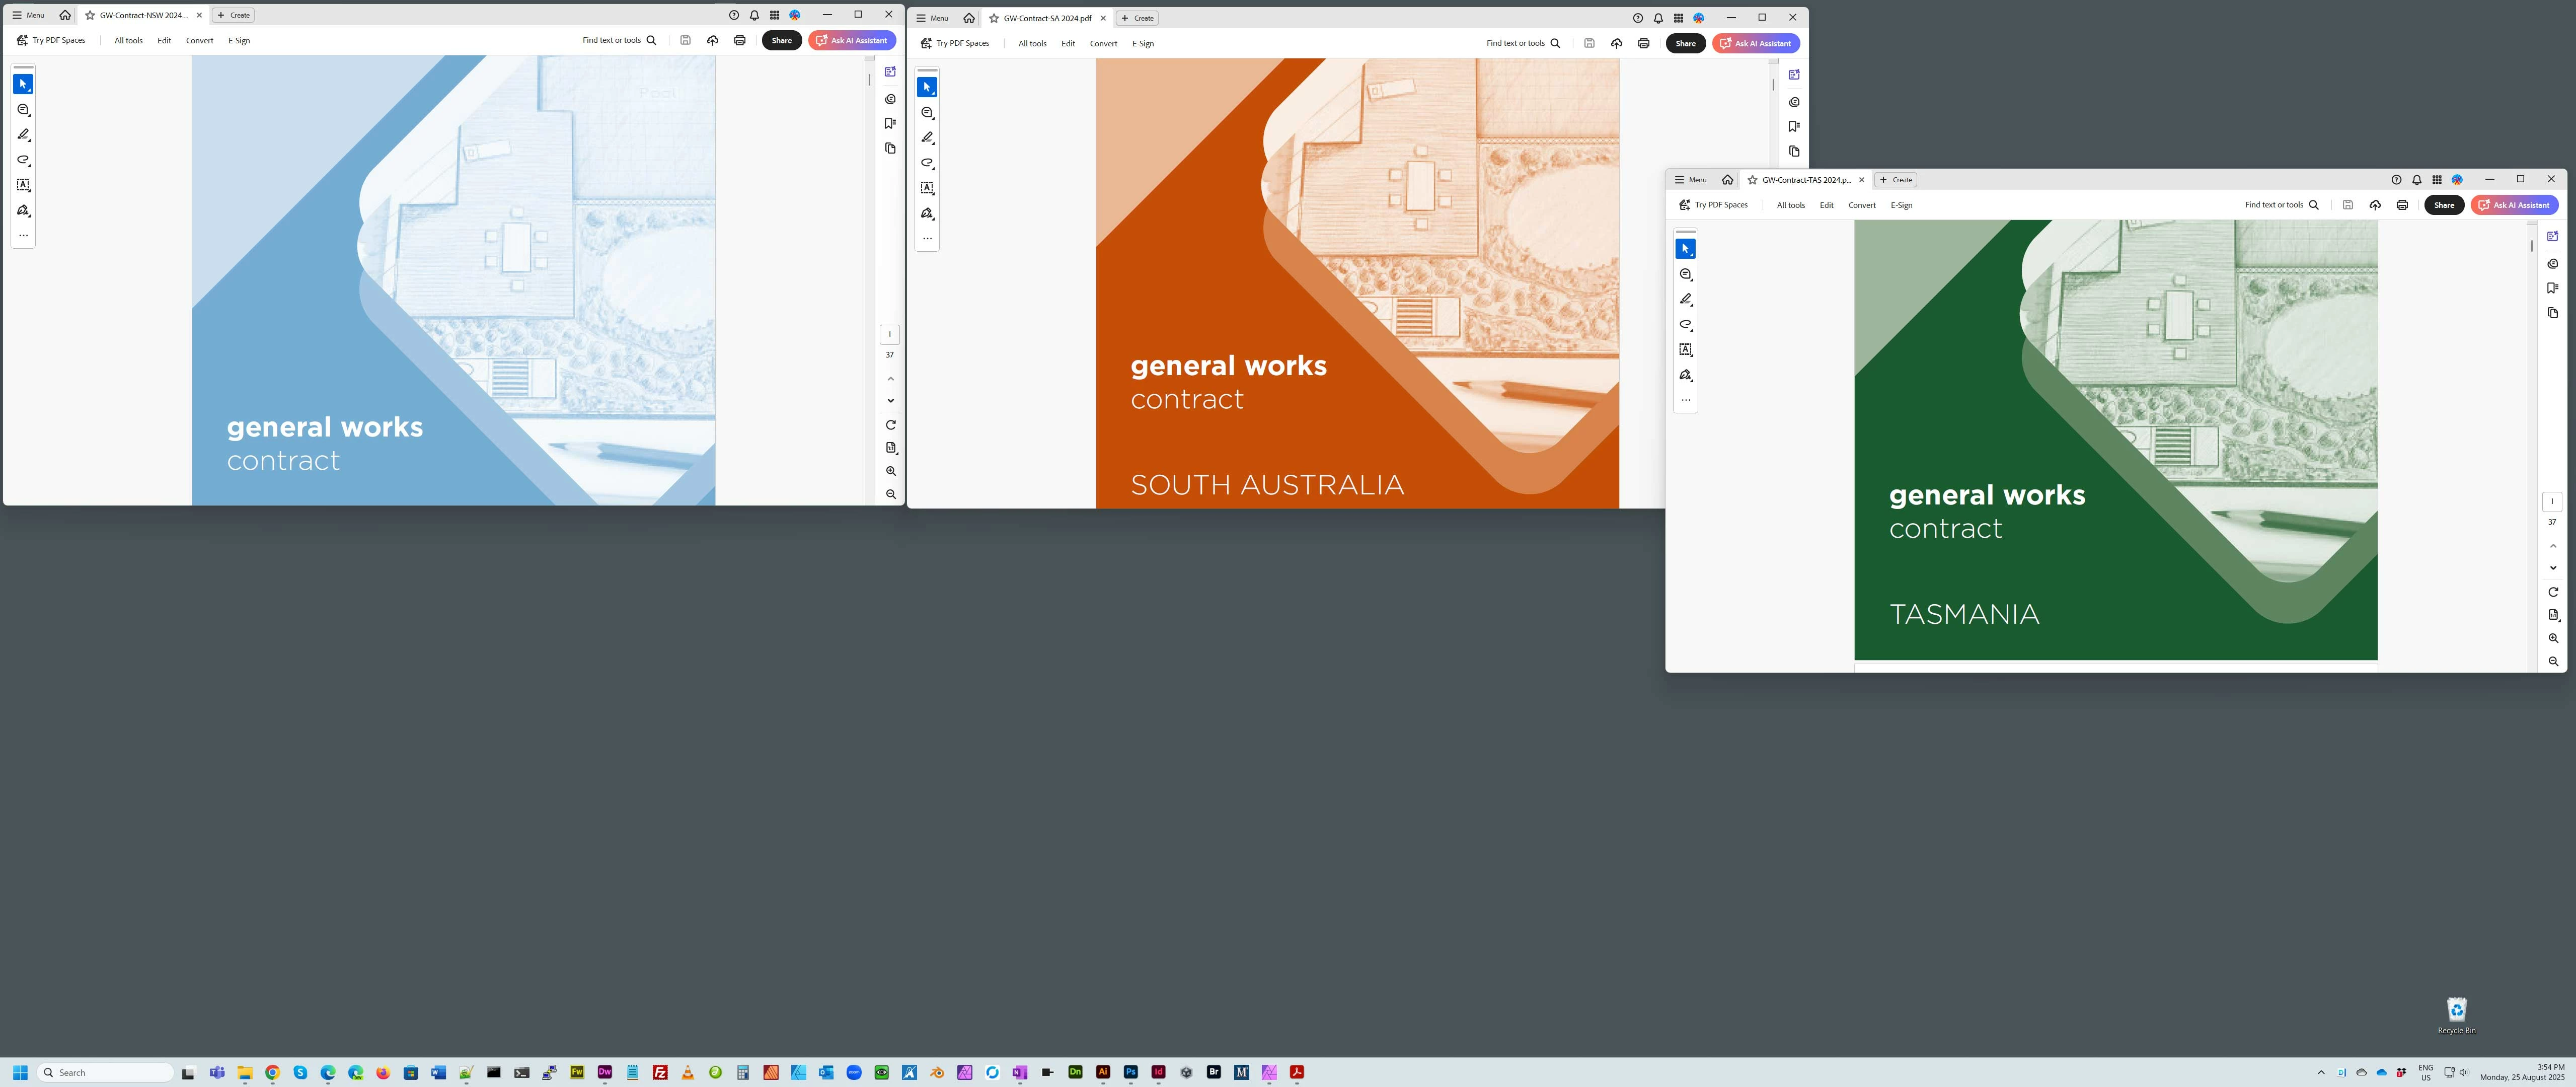Click the print icon in the NSW window
Viewport: 2576px width, 1087px height.
click(739, 41)
